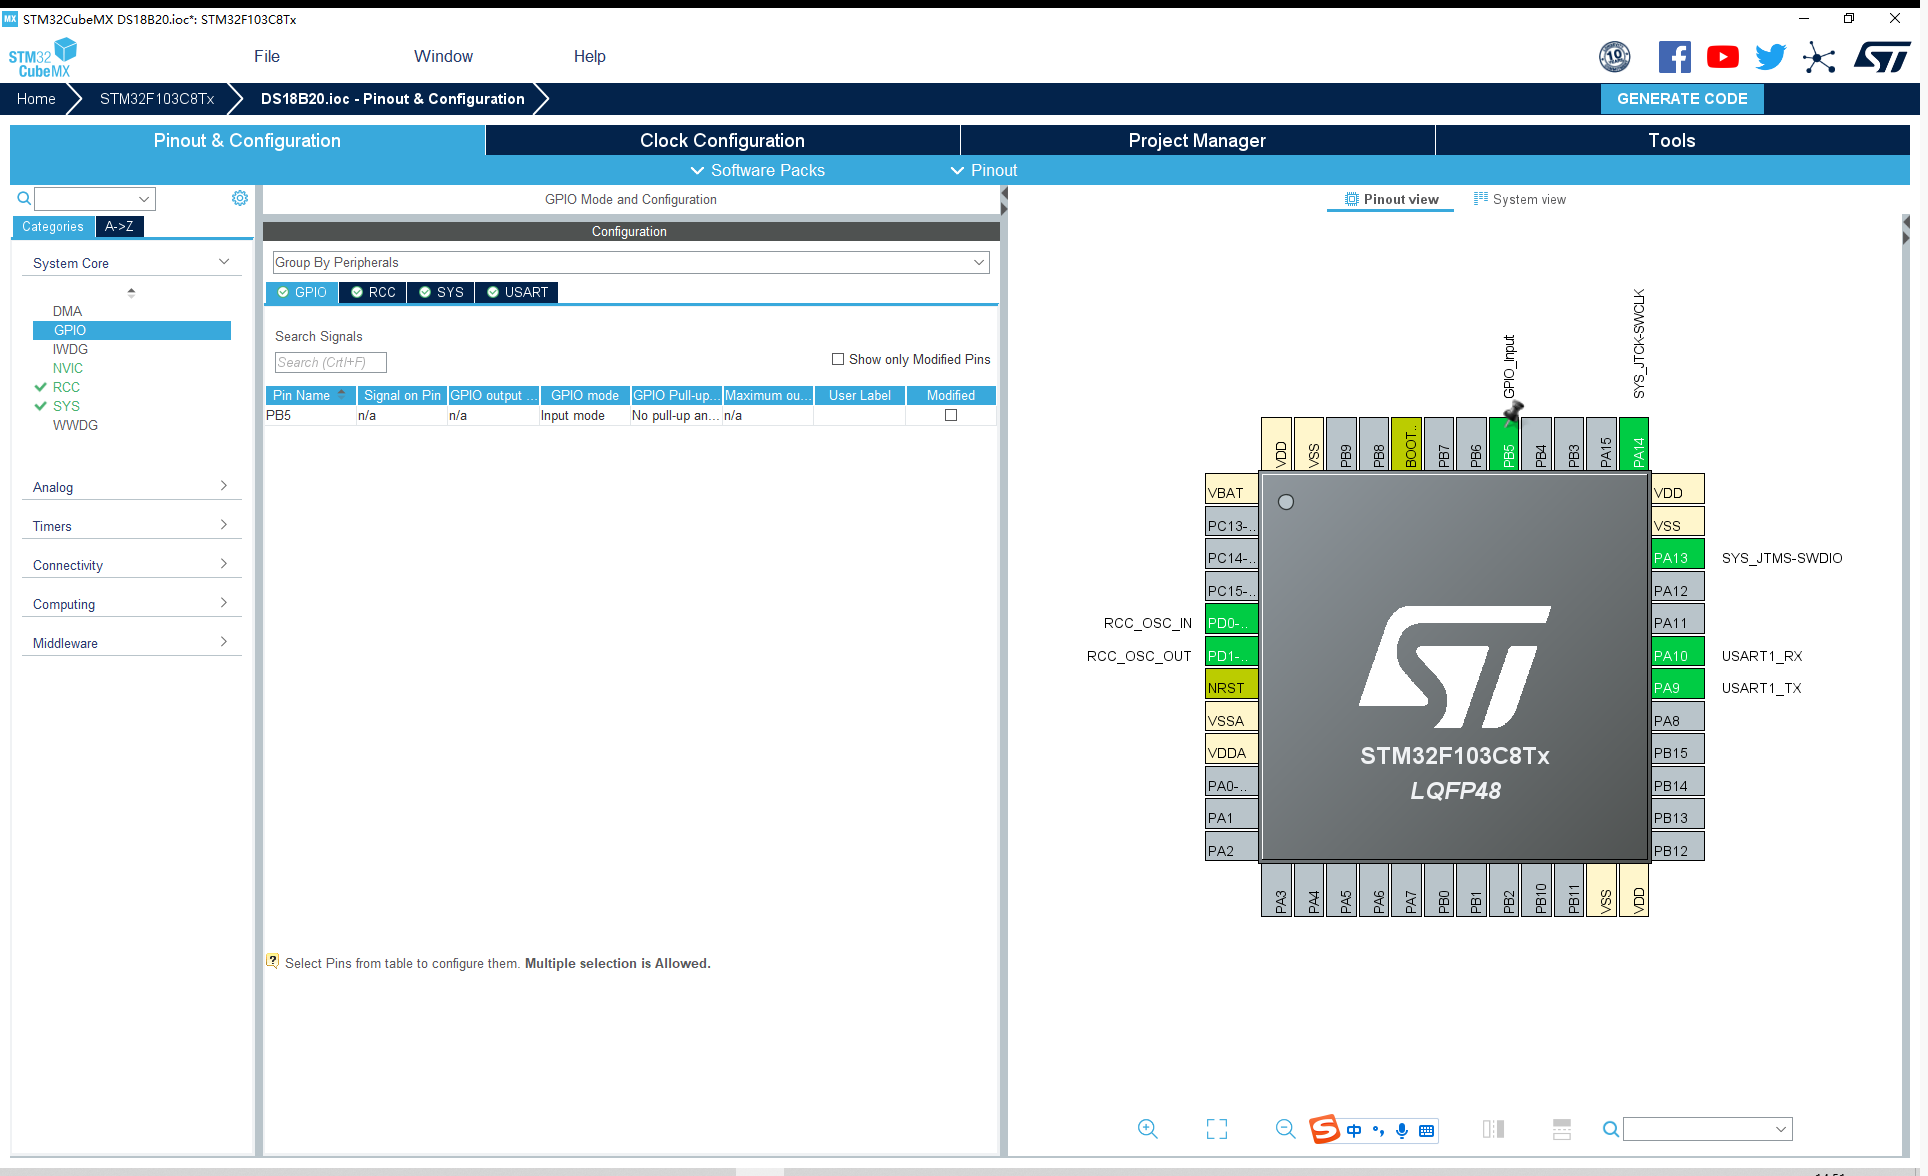Switch to Project Manager tab
This screenshot has width=1928, height=1176.
(1197, 140)
